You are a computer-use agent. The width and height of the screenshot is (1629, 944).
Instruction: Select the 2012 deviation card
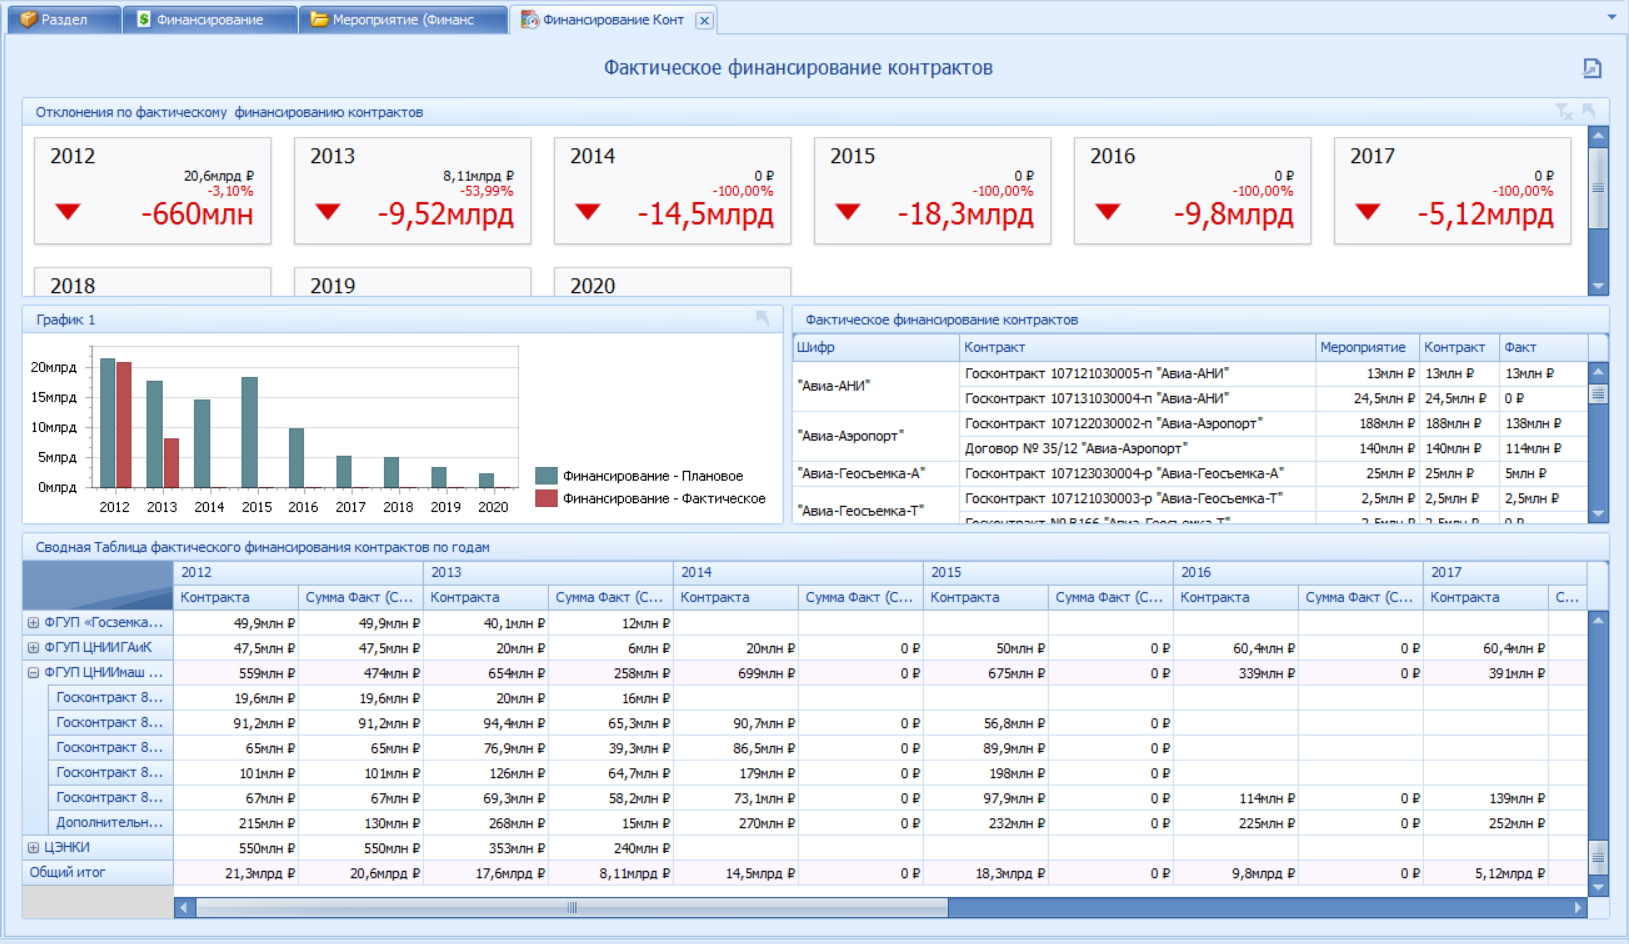coord(153,191)
